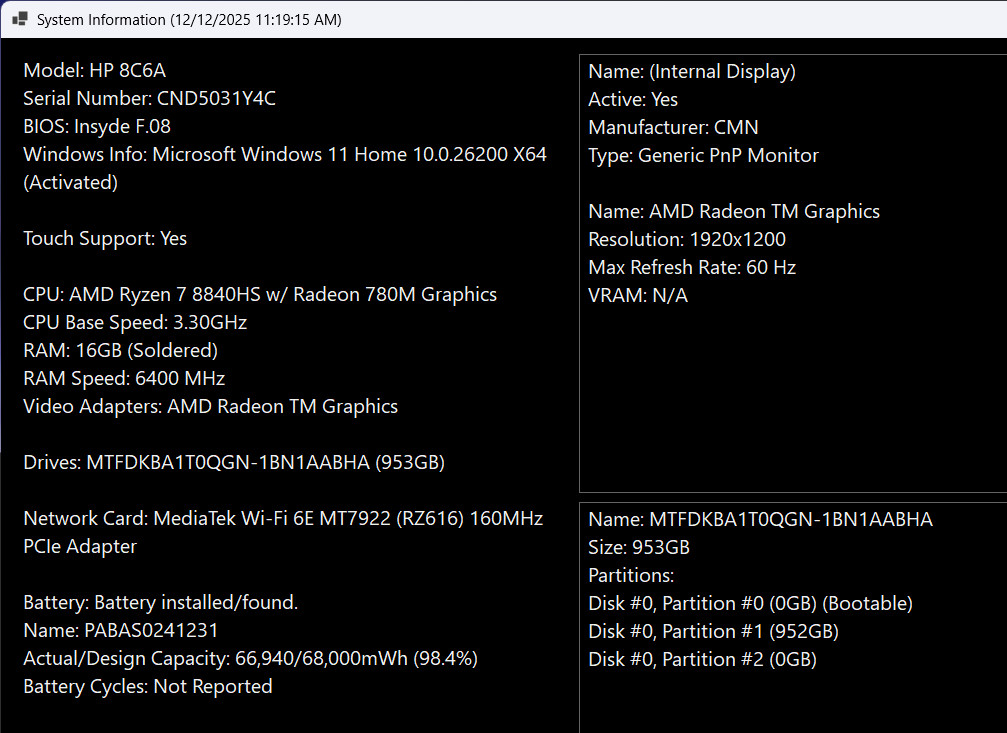The width and height of the screenshot is (1007, 733).
Task: Click the Touch Support: Yes entry
Action: coord(105,238)
